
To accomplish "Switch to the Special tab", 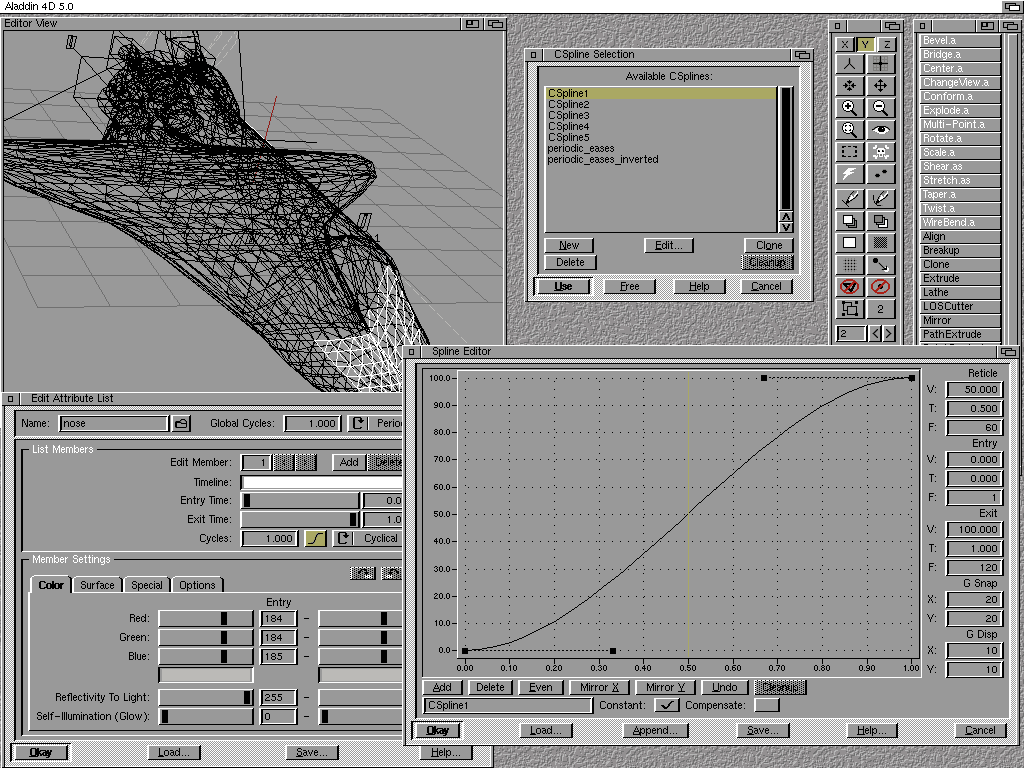I will [x=146, y=585].
